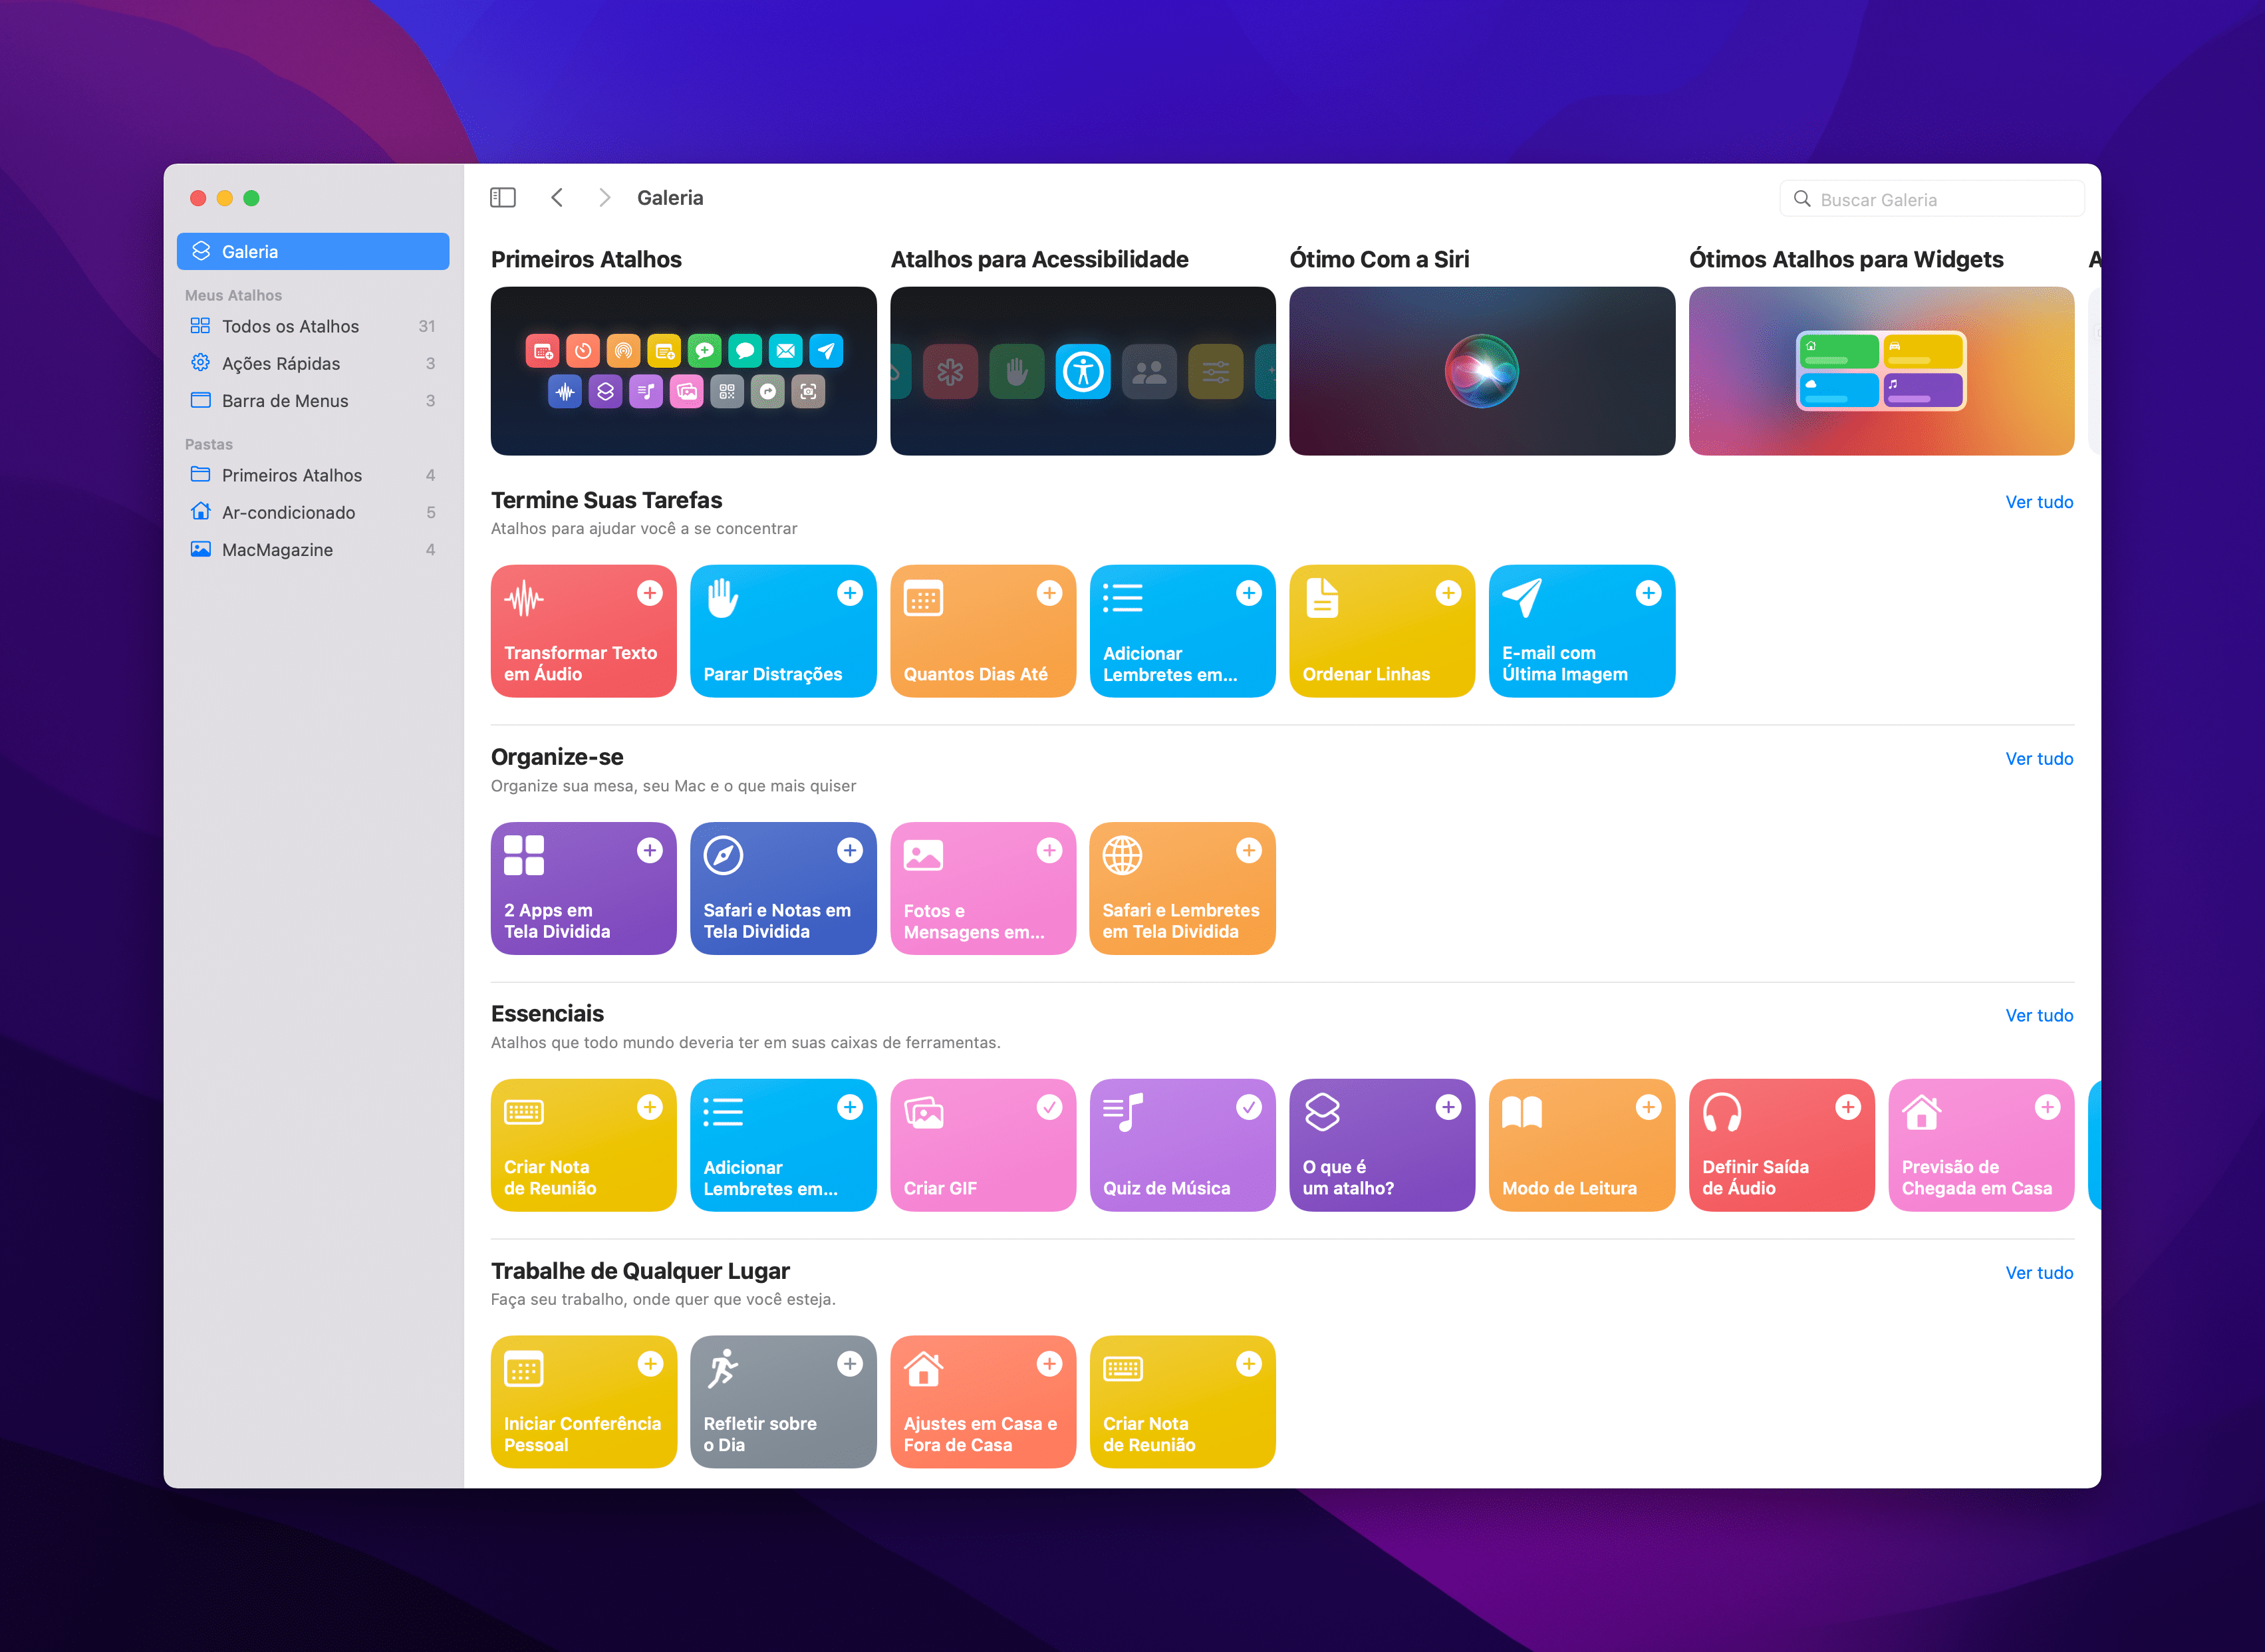The image size is (2265, 1652).
Task: Open Barra de Menus in sidebar
Action: (x=313, y=400)
